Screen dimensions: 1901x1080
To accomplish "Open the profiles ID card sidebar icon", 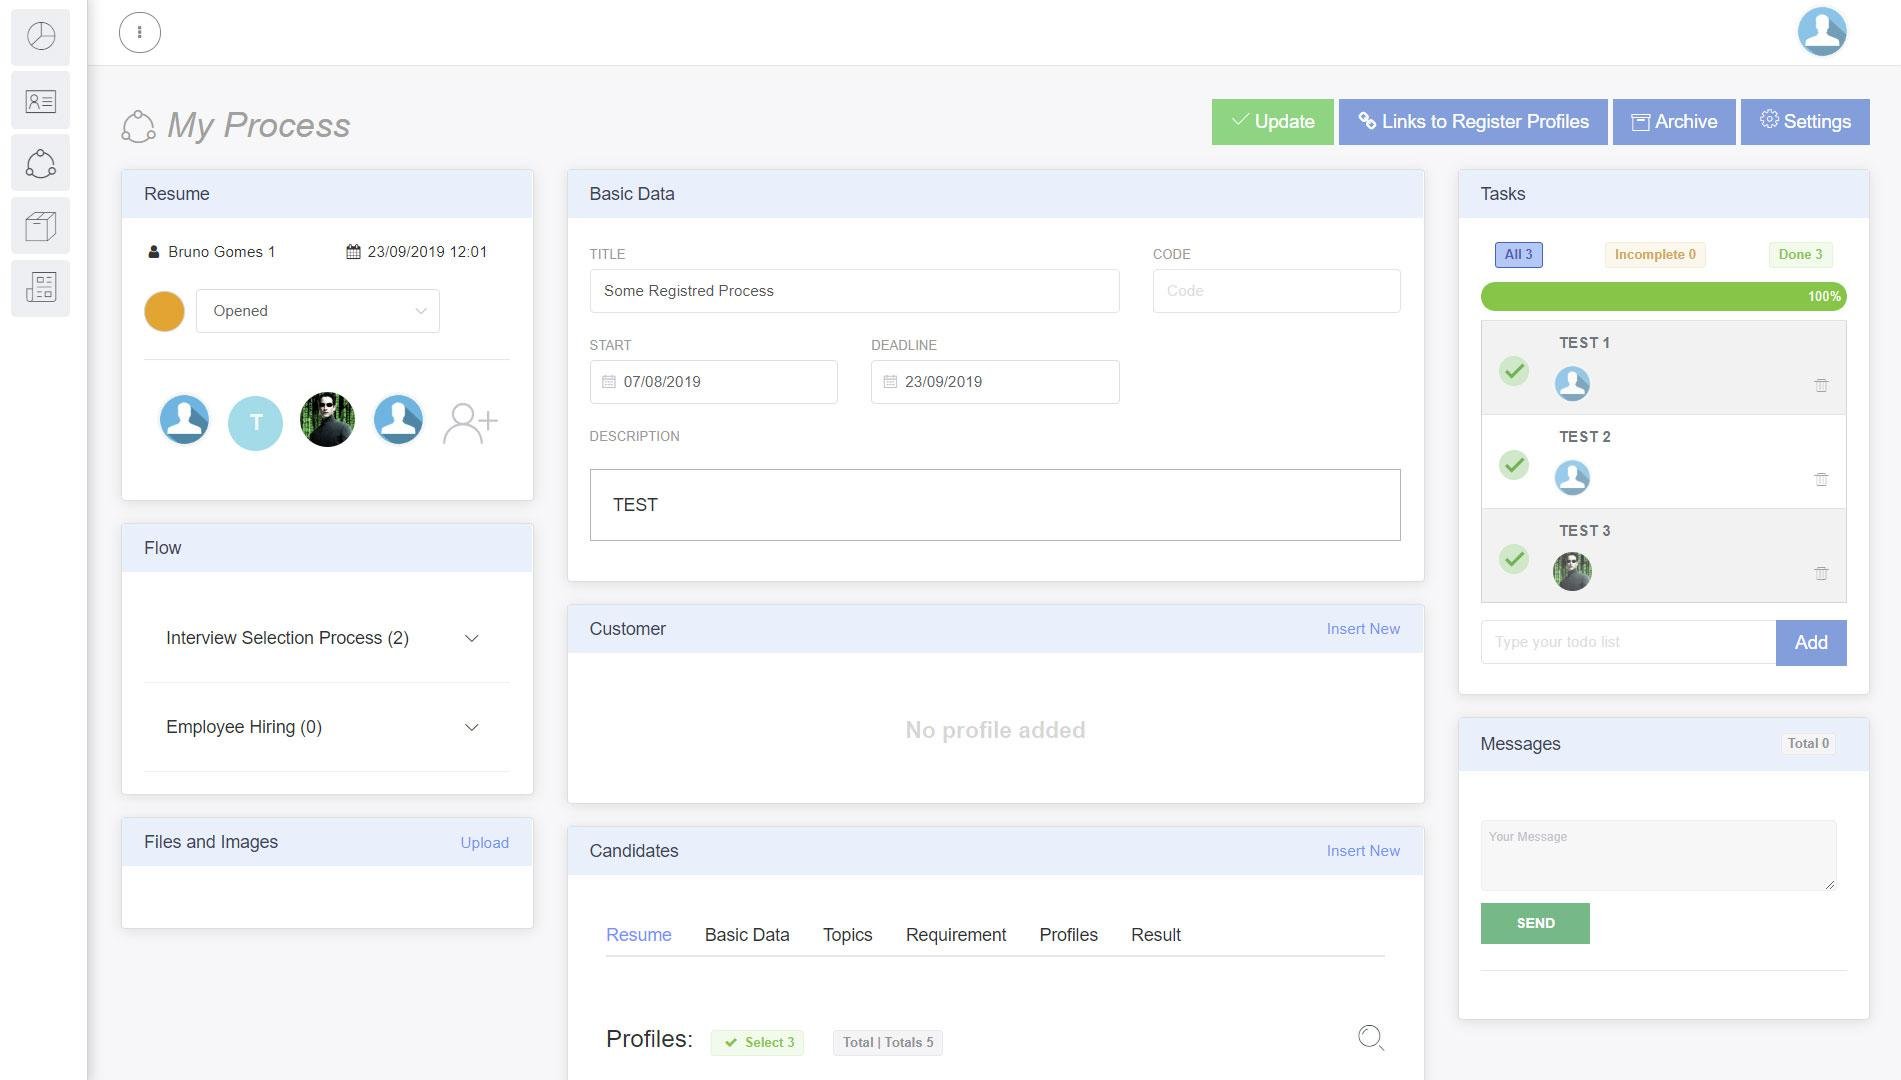I will (x=41, y=100).
